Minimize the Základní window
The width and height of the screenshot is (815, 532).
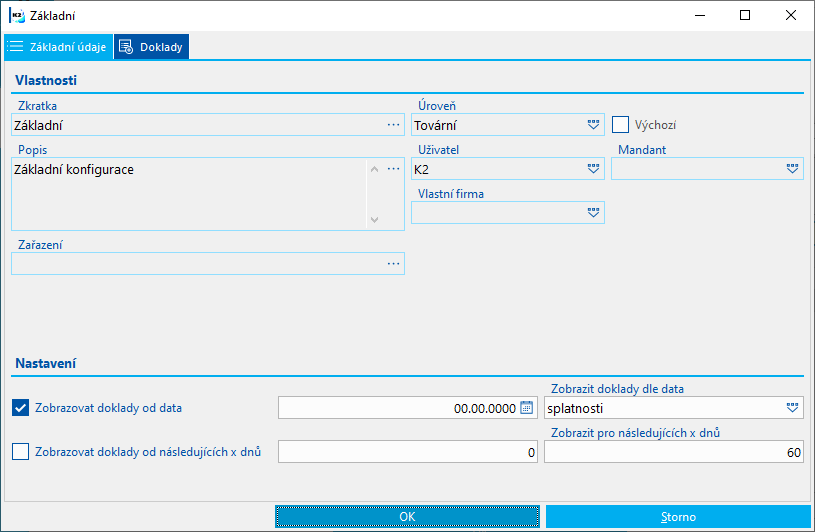700,16
